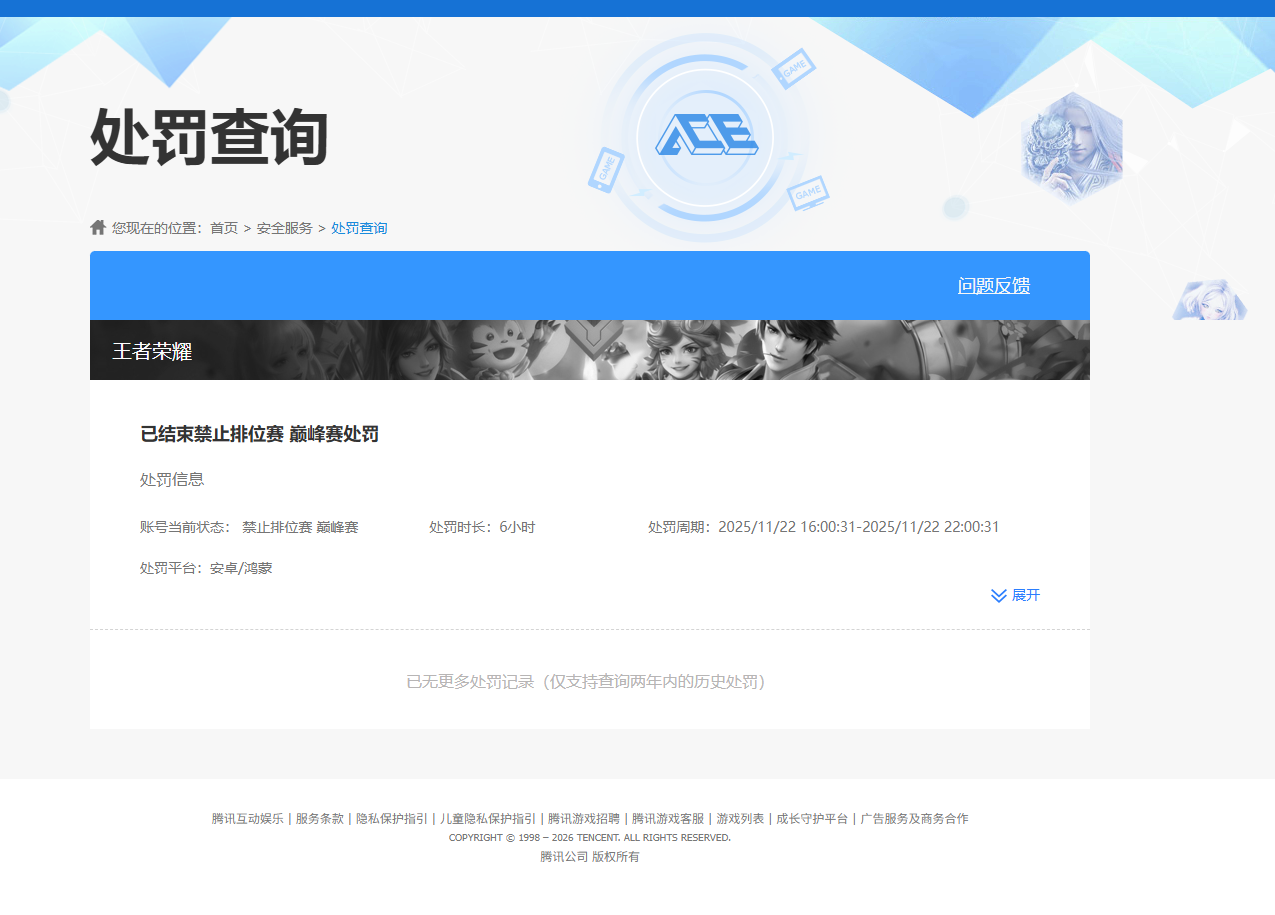Image resolution: width=1275 pixels, height=915 pixels.
Task: Click the double-chevron icon beside 展开
Action: (x=998, y=596)
